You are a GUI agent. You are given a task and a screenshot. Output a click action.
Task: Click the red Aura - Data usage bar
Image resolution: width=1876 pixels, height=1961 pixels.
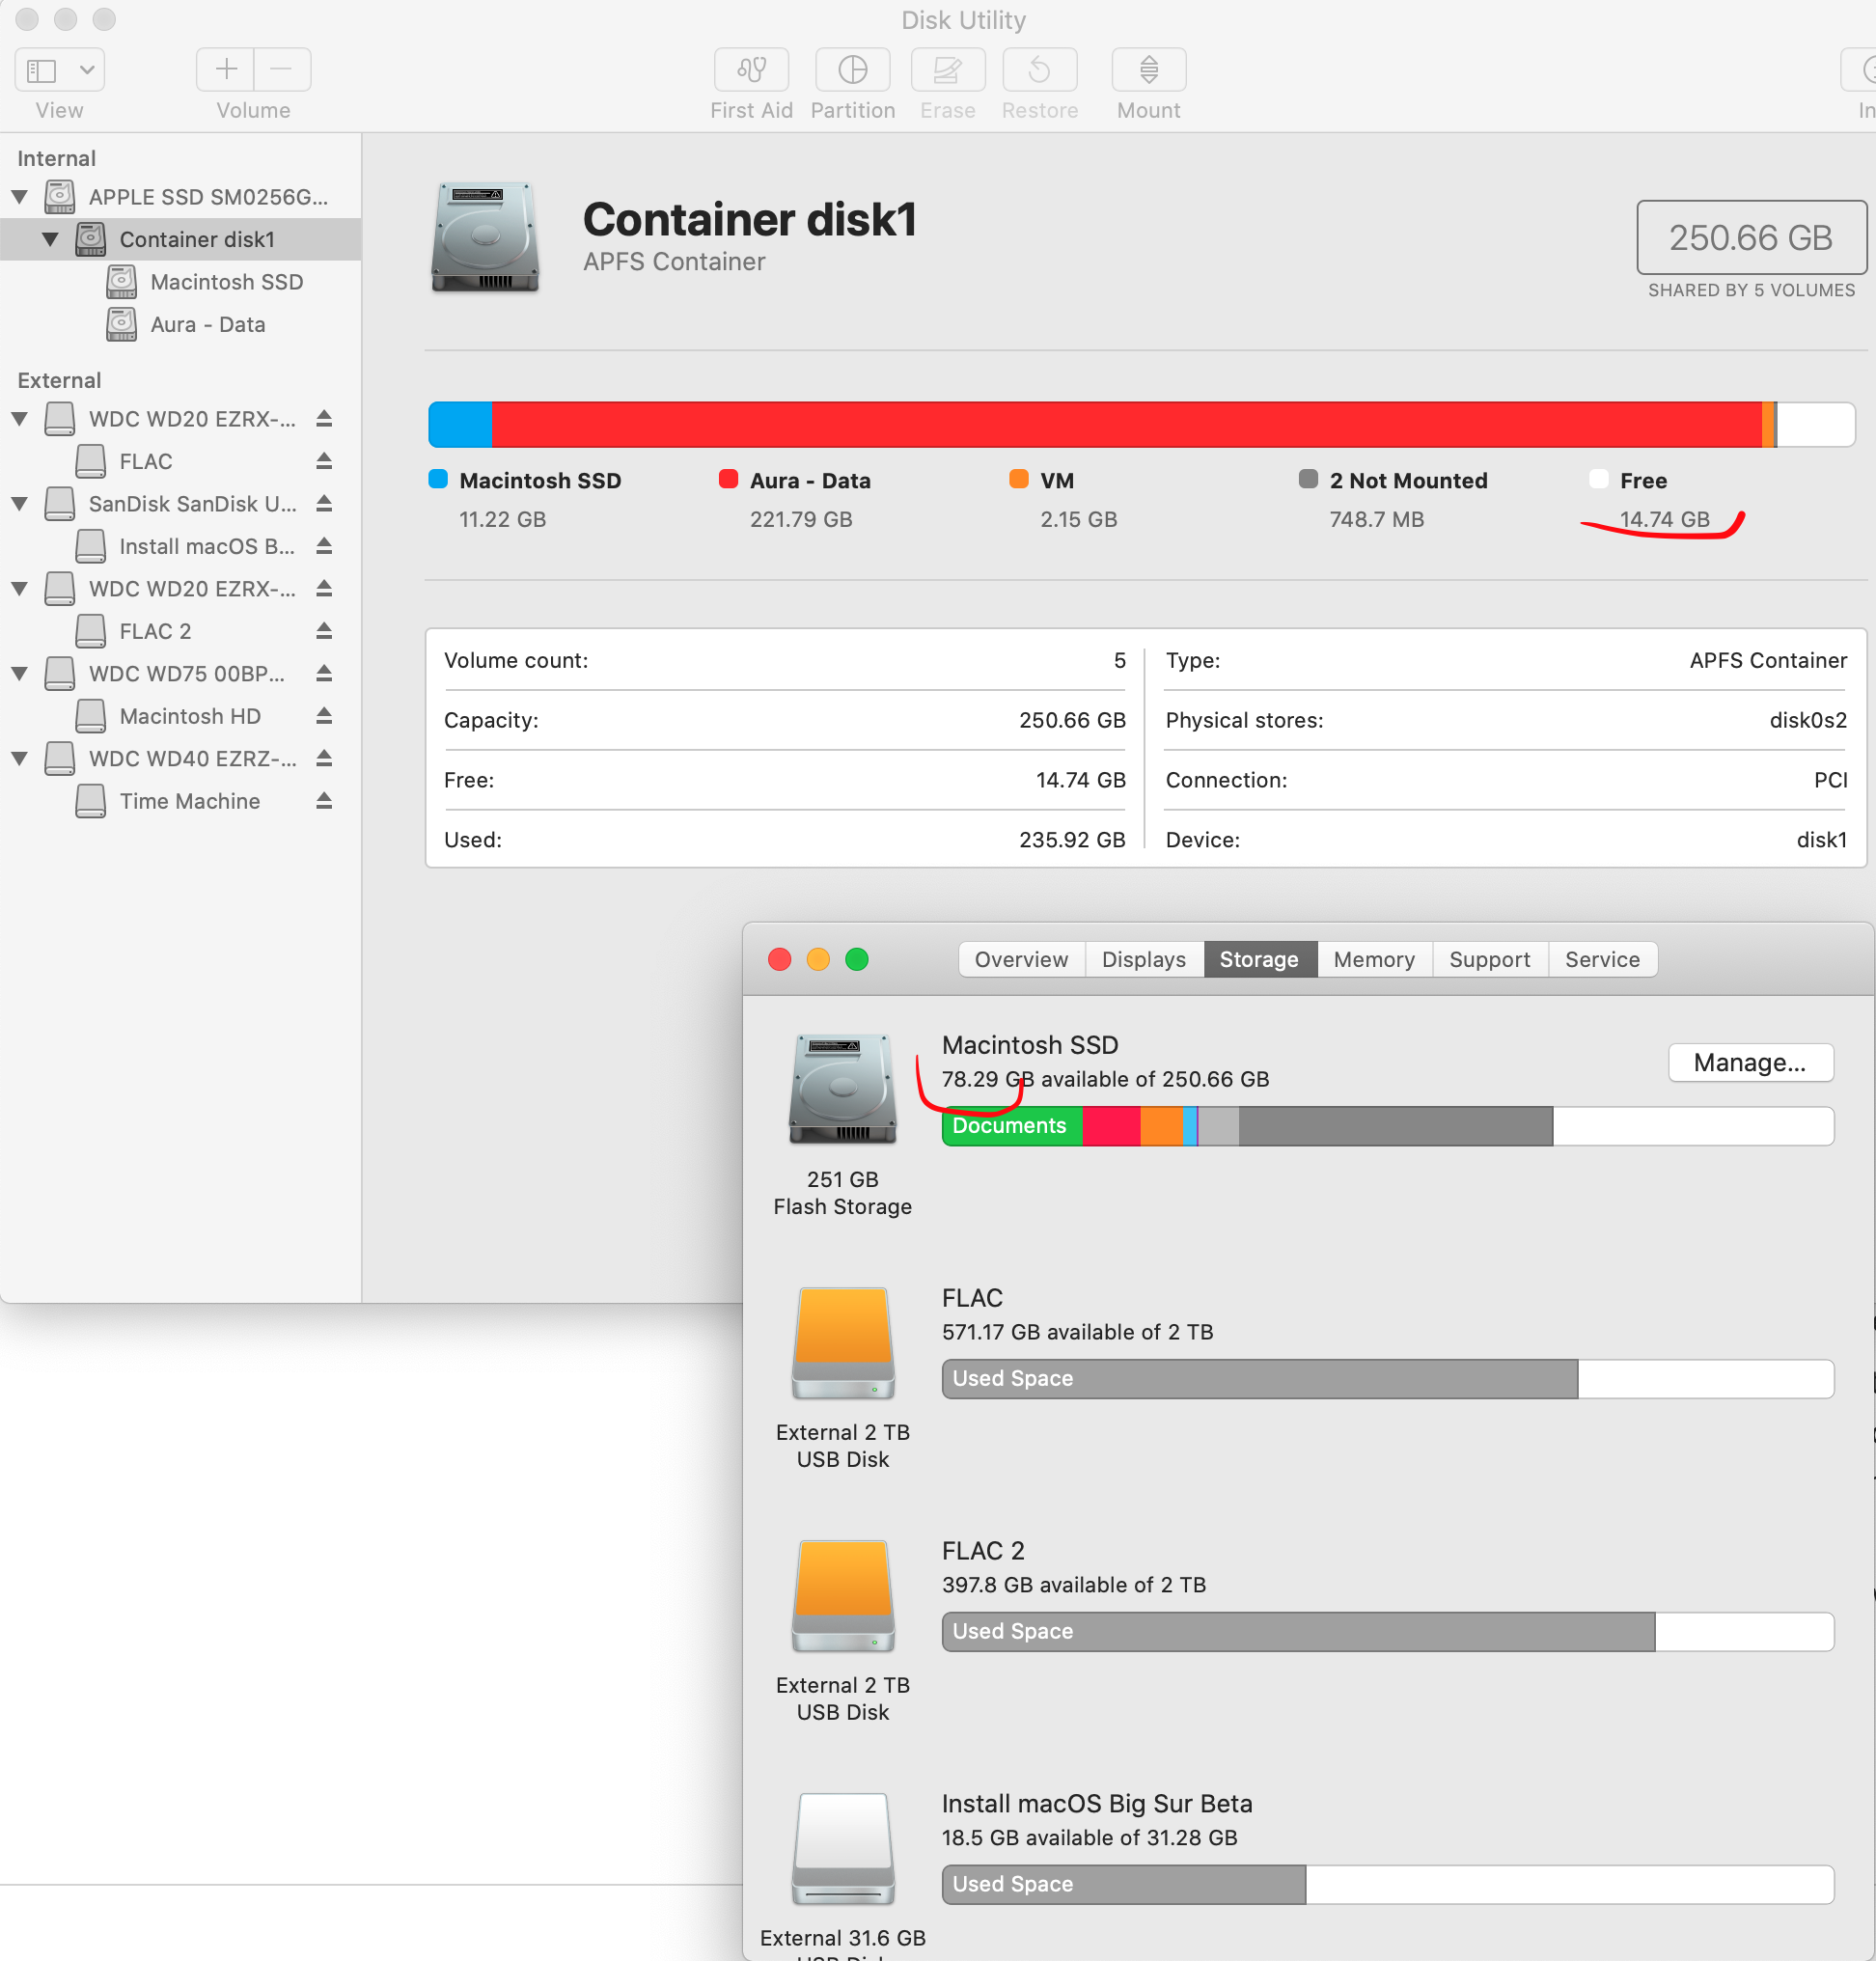click(1125, 425)
